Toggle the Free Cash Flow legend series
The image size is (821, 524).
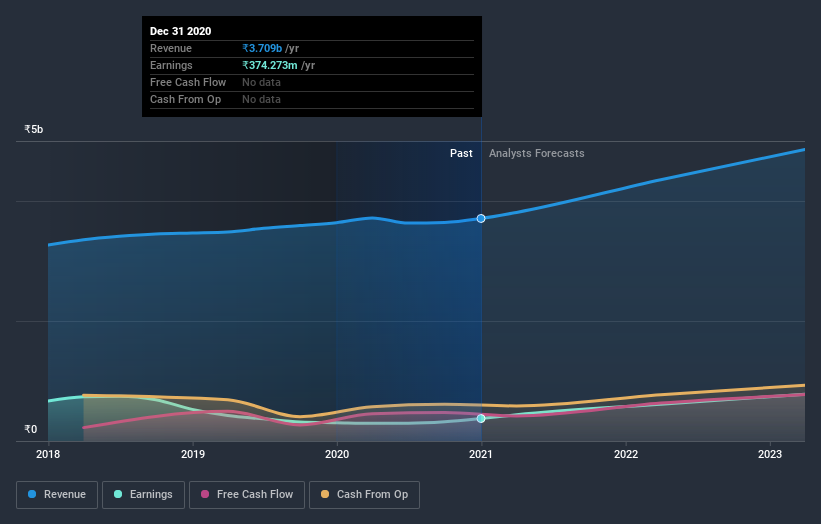point(247,495)
